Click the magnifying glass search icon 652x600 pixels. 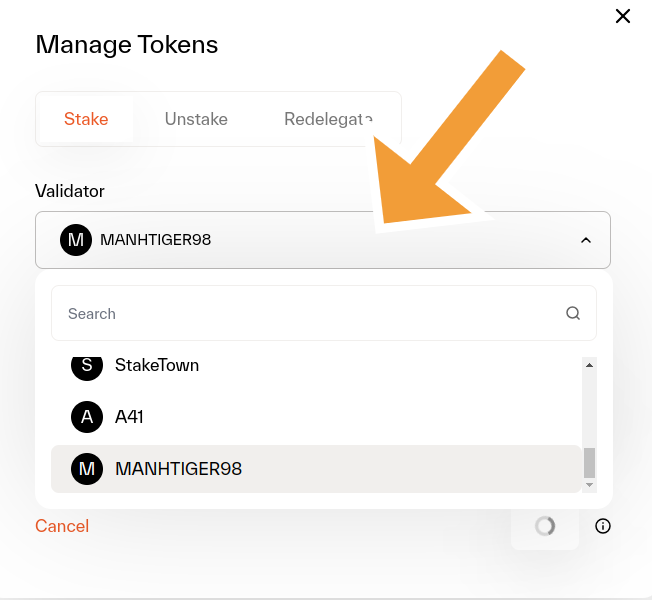tap(573, 314)
